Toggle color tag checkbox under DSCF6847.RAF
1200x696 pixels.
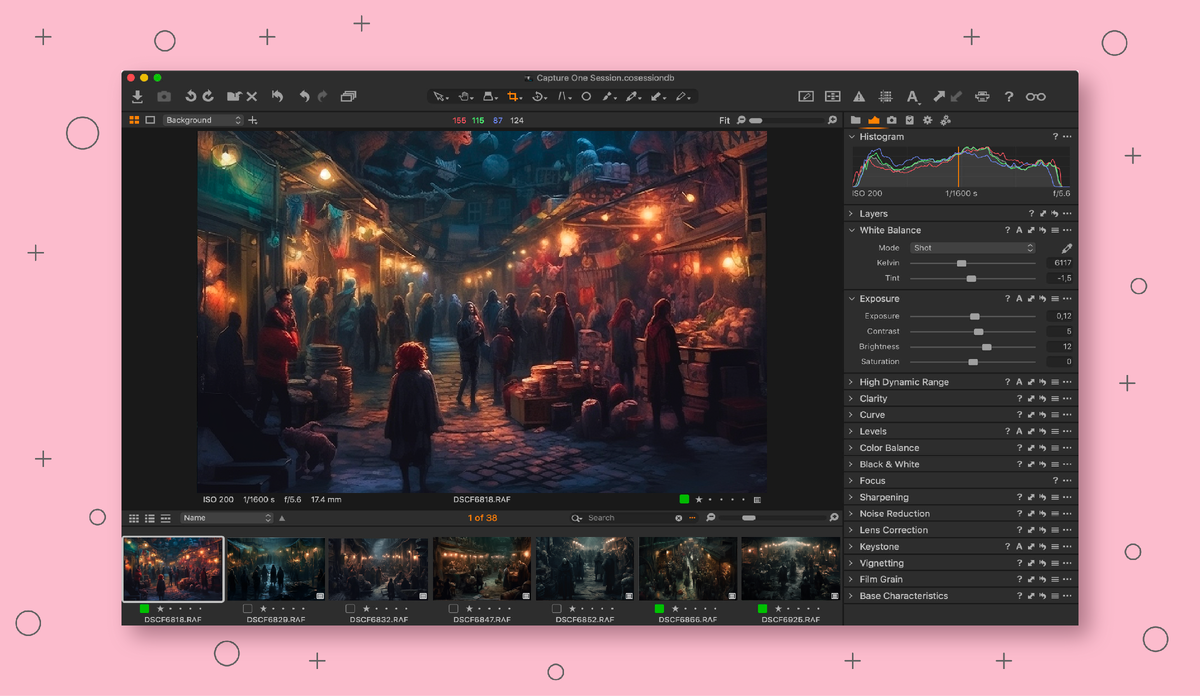[454, 608]
